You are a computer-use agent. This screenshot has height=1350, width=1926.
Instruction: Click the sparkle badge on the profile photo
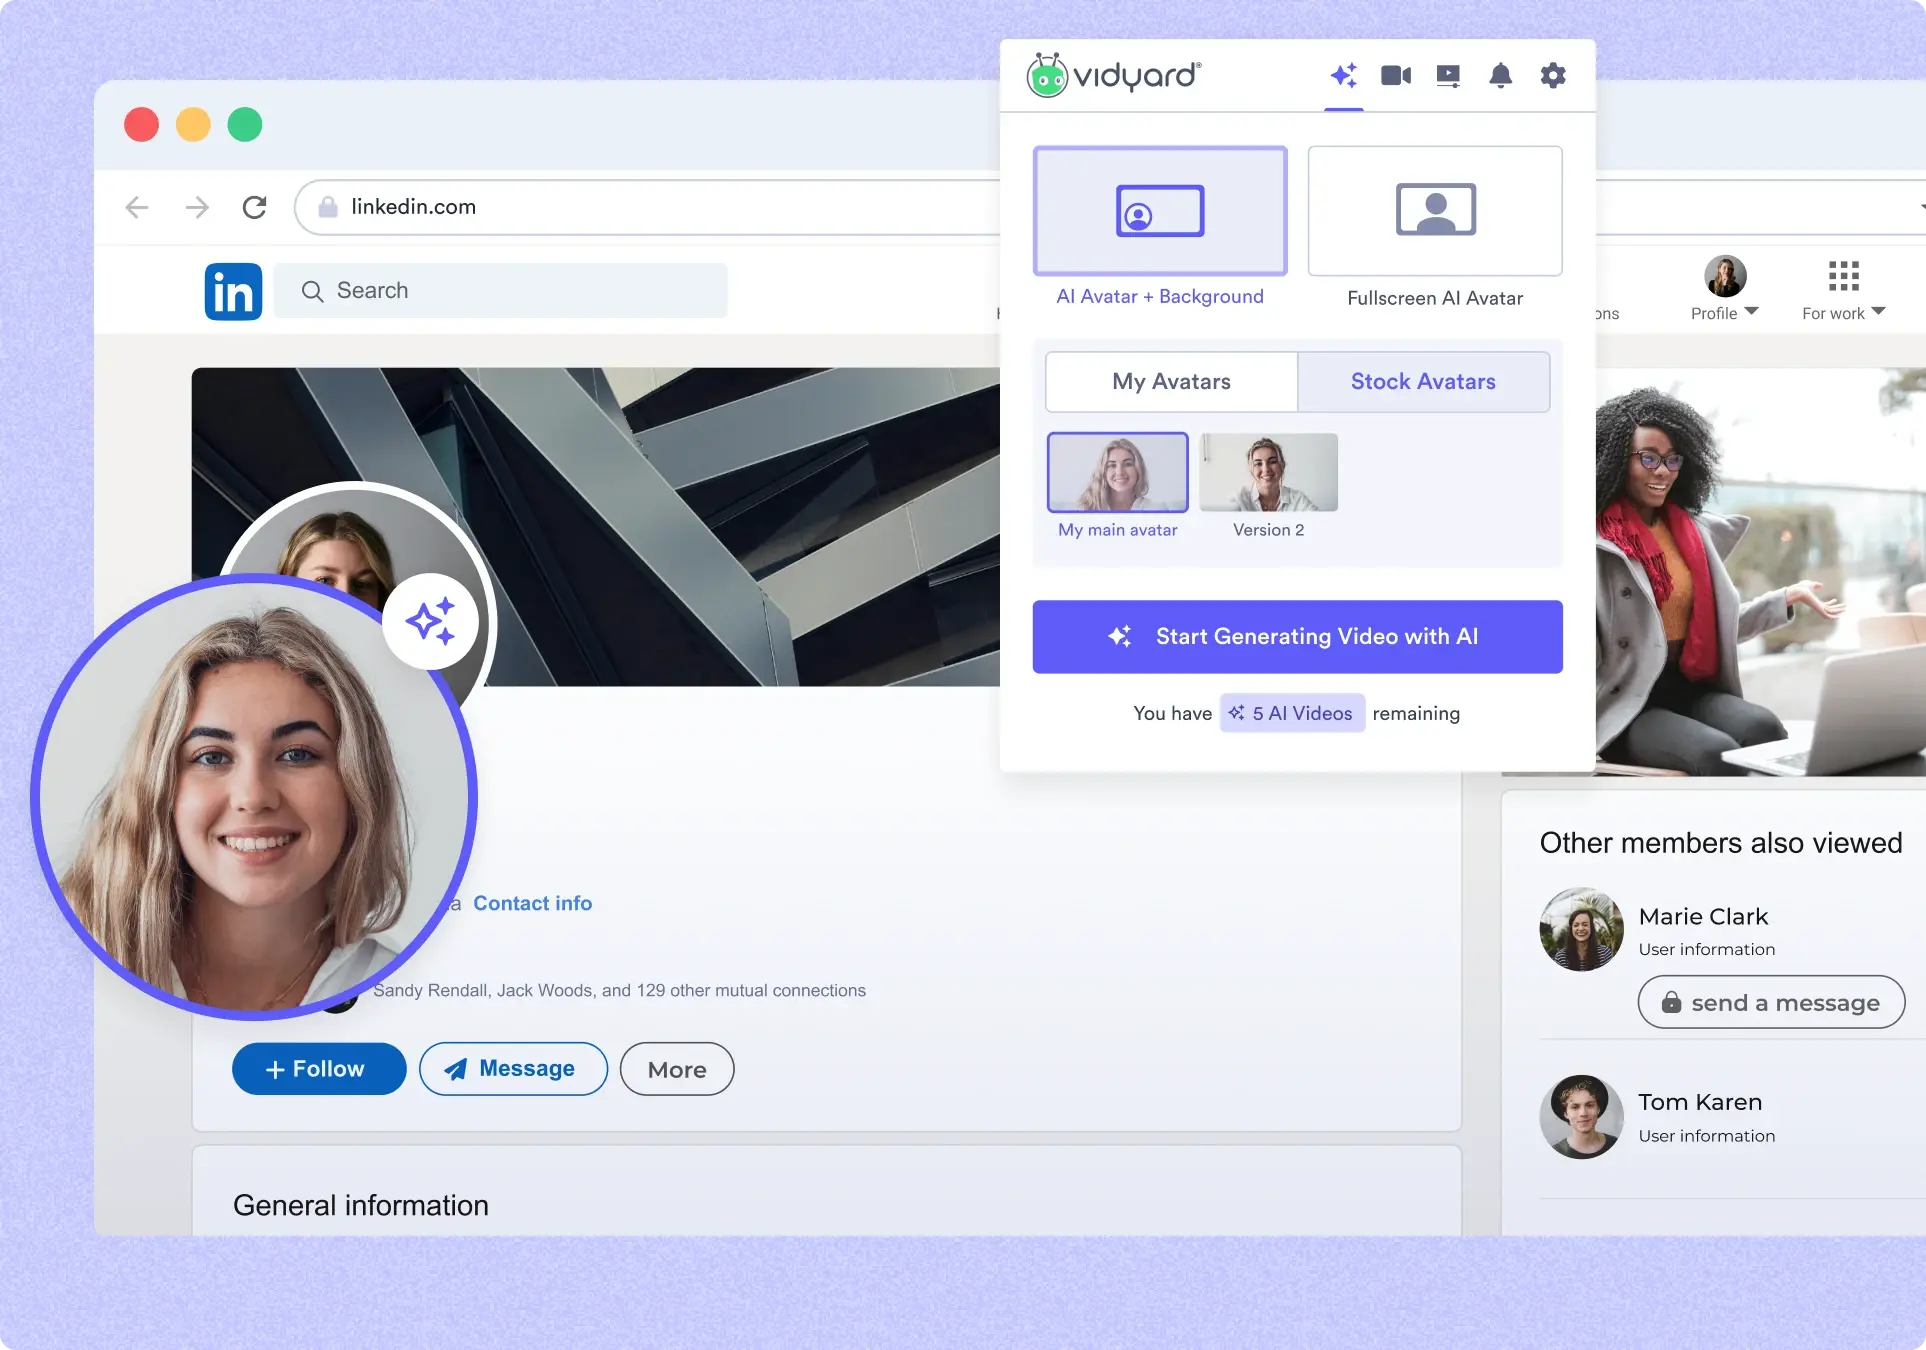coord(431,621)
